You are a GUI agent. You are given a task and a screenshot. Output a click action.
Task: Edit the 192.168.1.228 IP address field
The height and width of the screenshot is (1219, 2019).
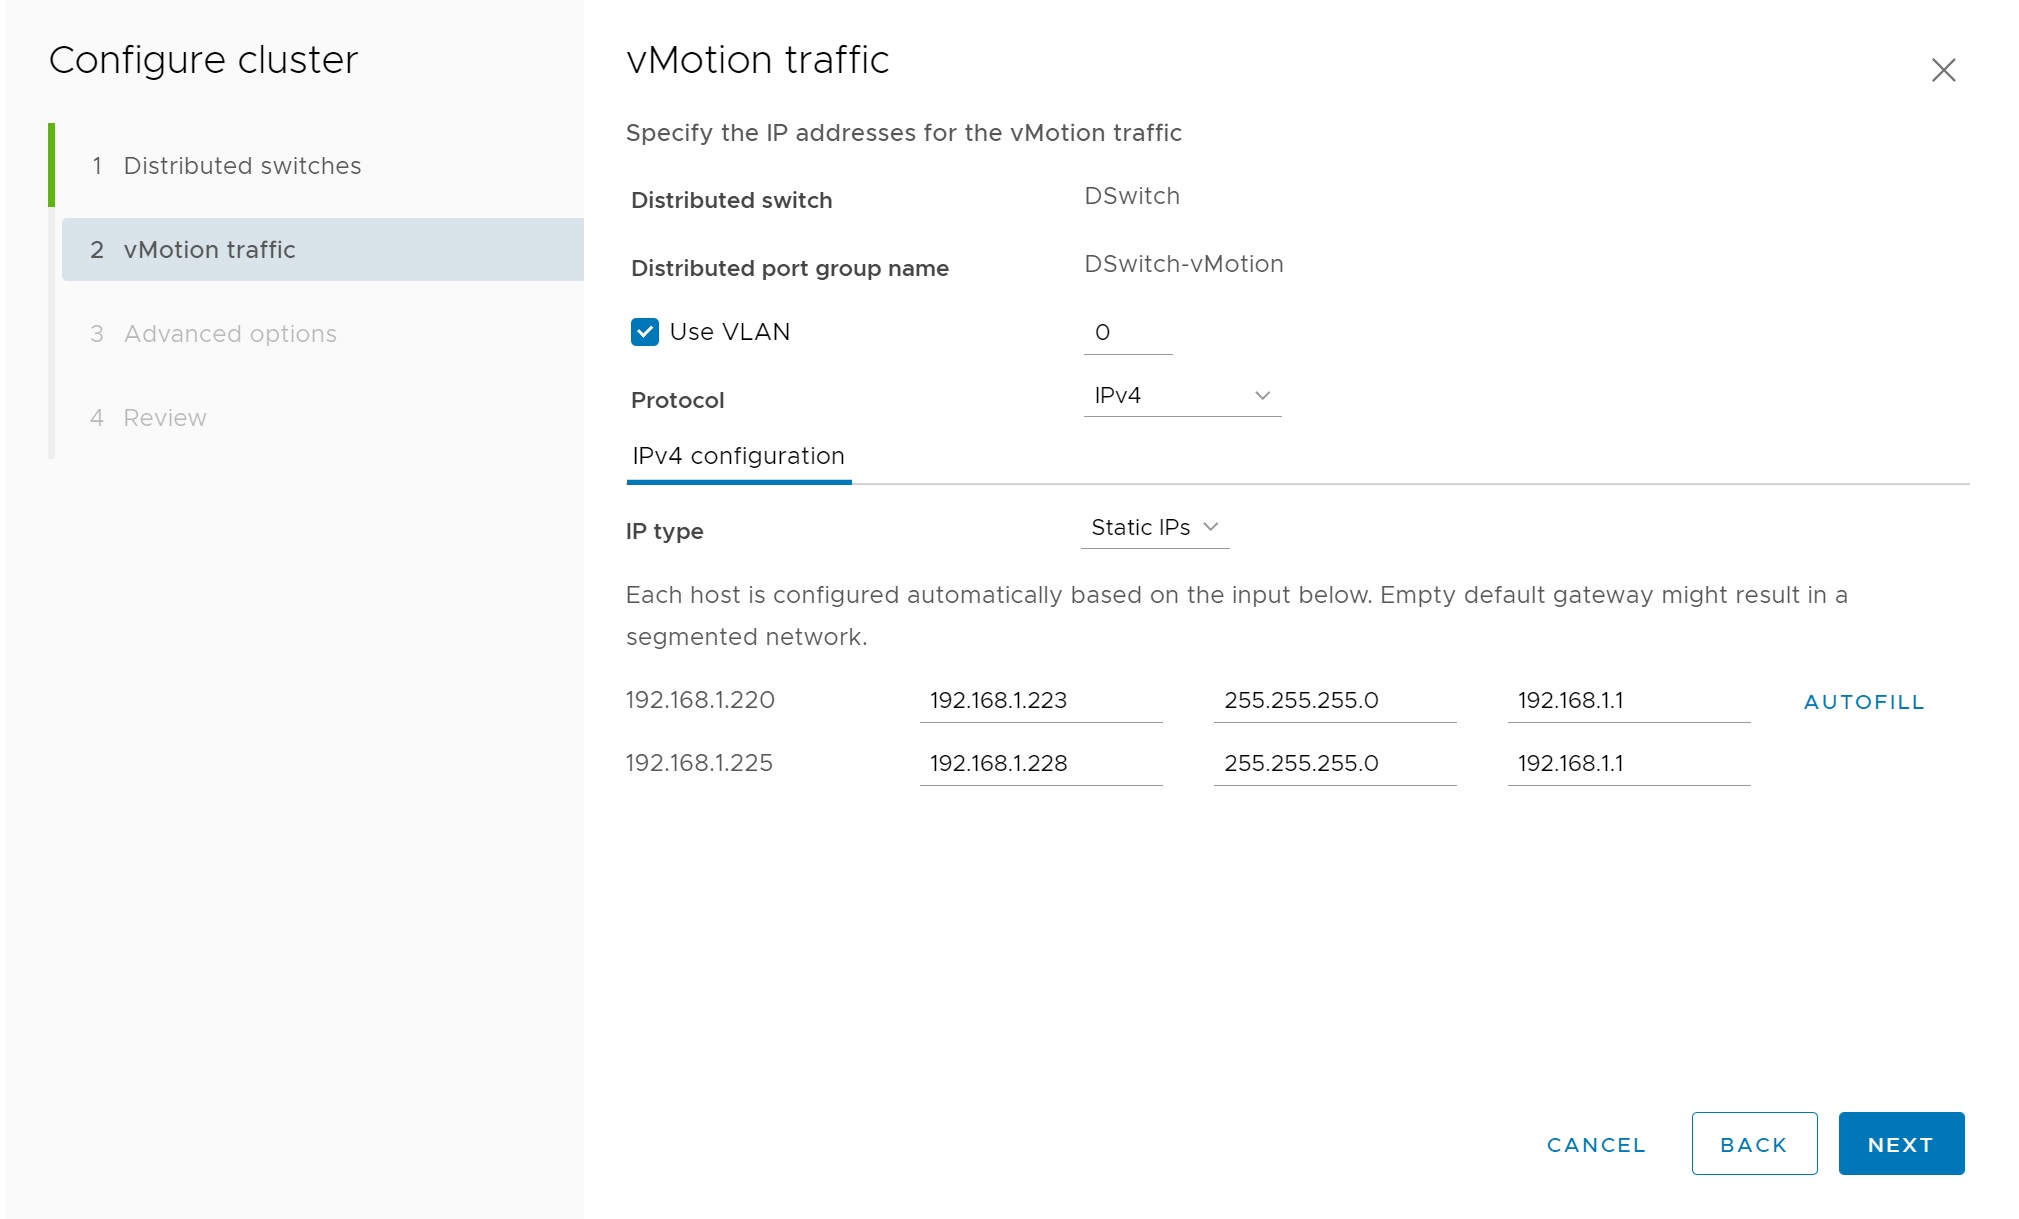pos(1040,764)
